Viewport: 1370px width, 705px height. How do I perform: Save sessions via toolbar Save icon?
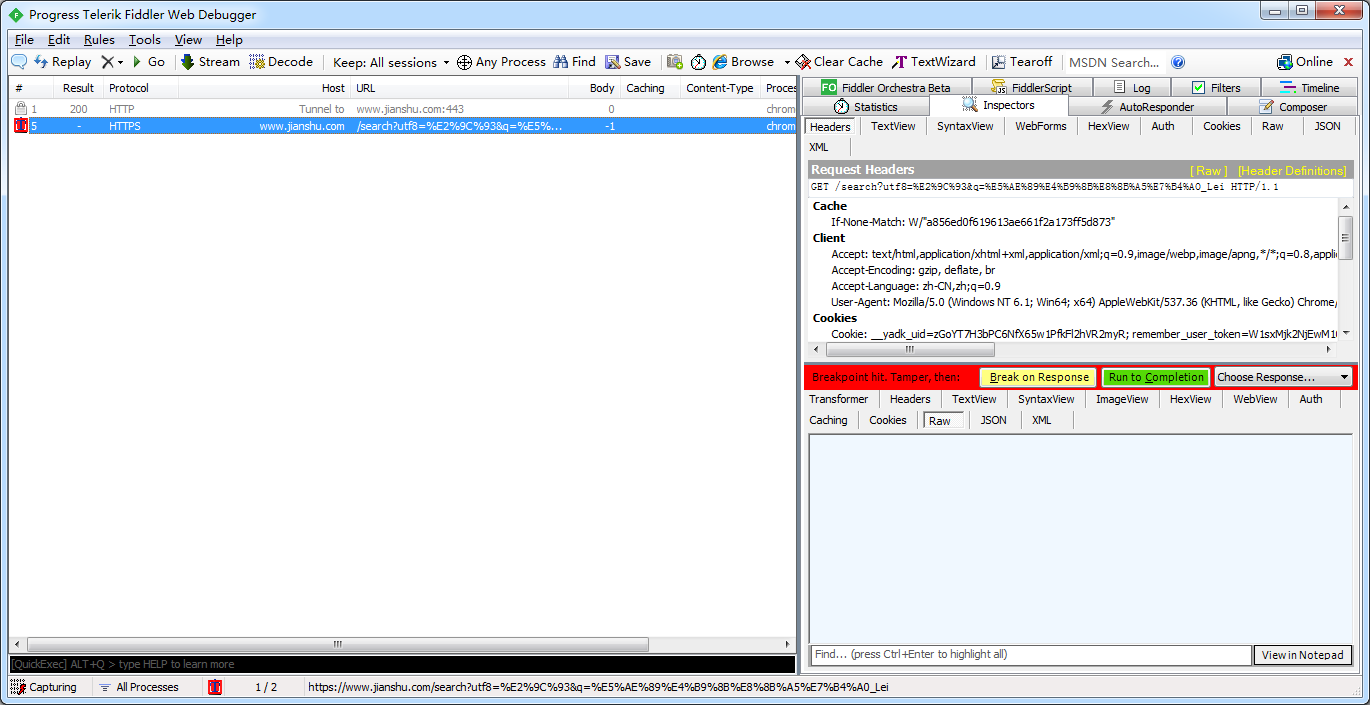click(628, 62)
